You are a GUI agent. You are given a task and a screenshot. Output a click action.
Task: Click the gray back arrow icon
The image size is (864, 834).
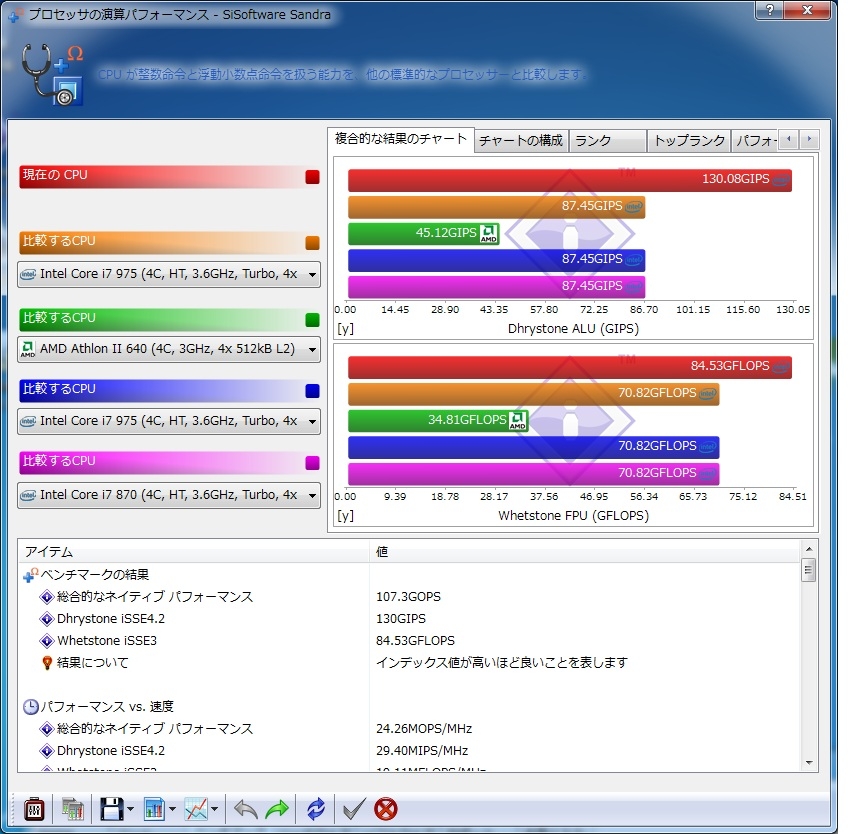point(246,809)
